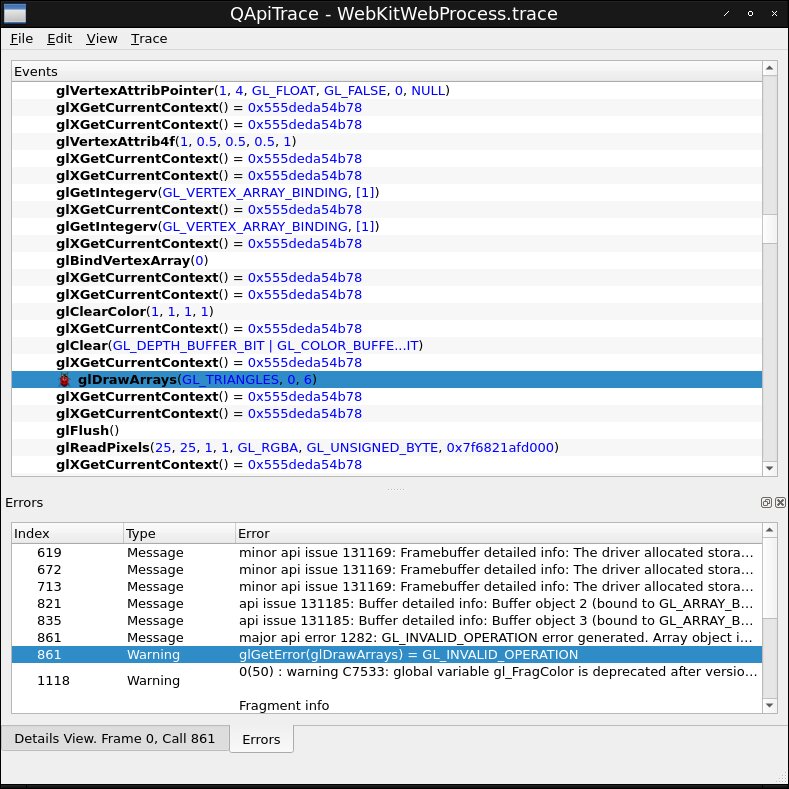Open the File menu

pyautogui.click(x=21, y=39)
